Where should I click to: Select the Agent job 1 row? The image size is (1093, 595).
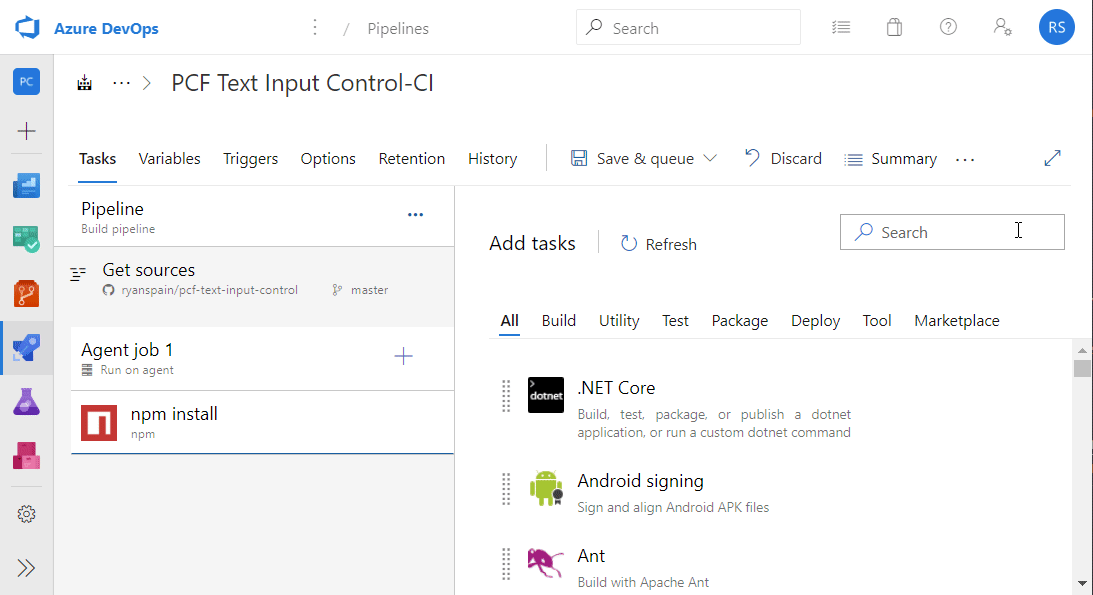tap(262, 358)
